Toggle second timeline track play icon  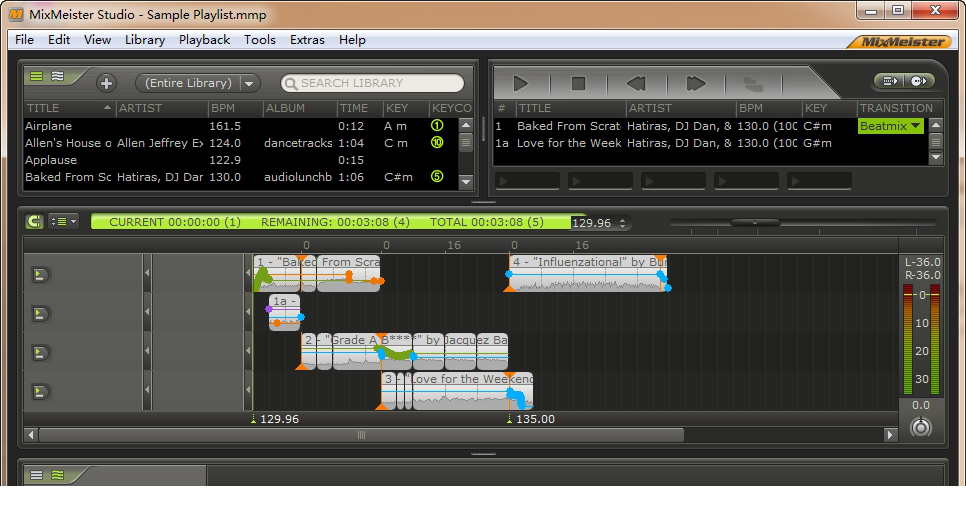[x=39, y=314]
